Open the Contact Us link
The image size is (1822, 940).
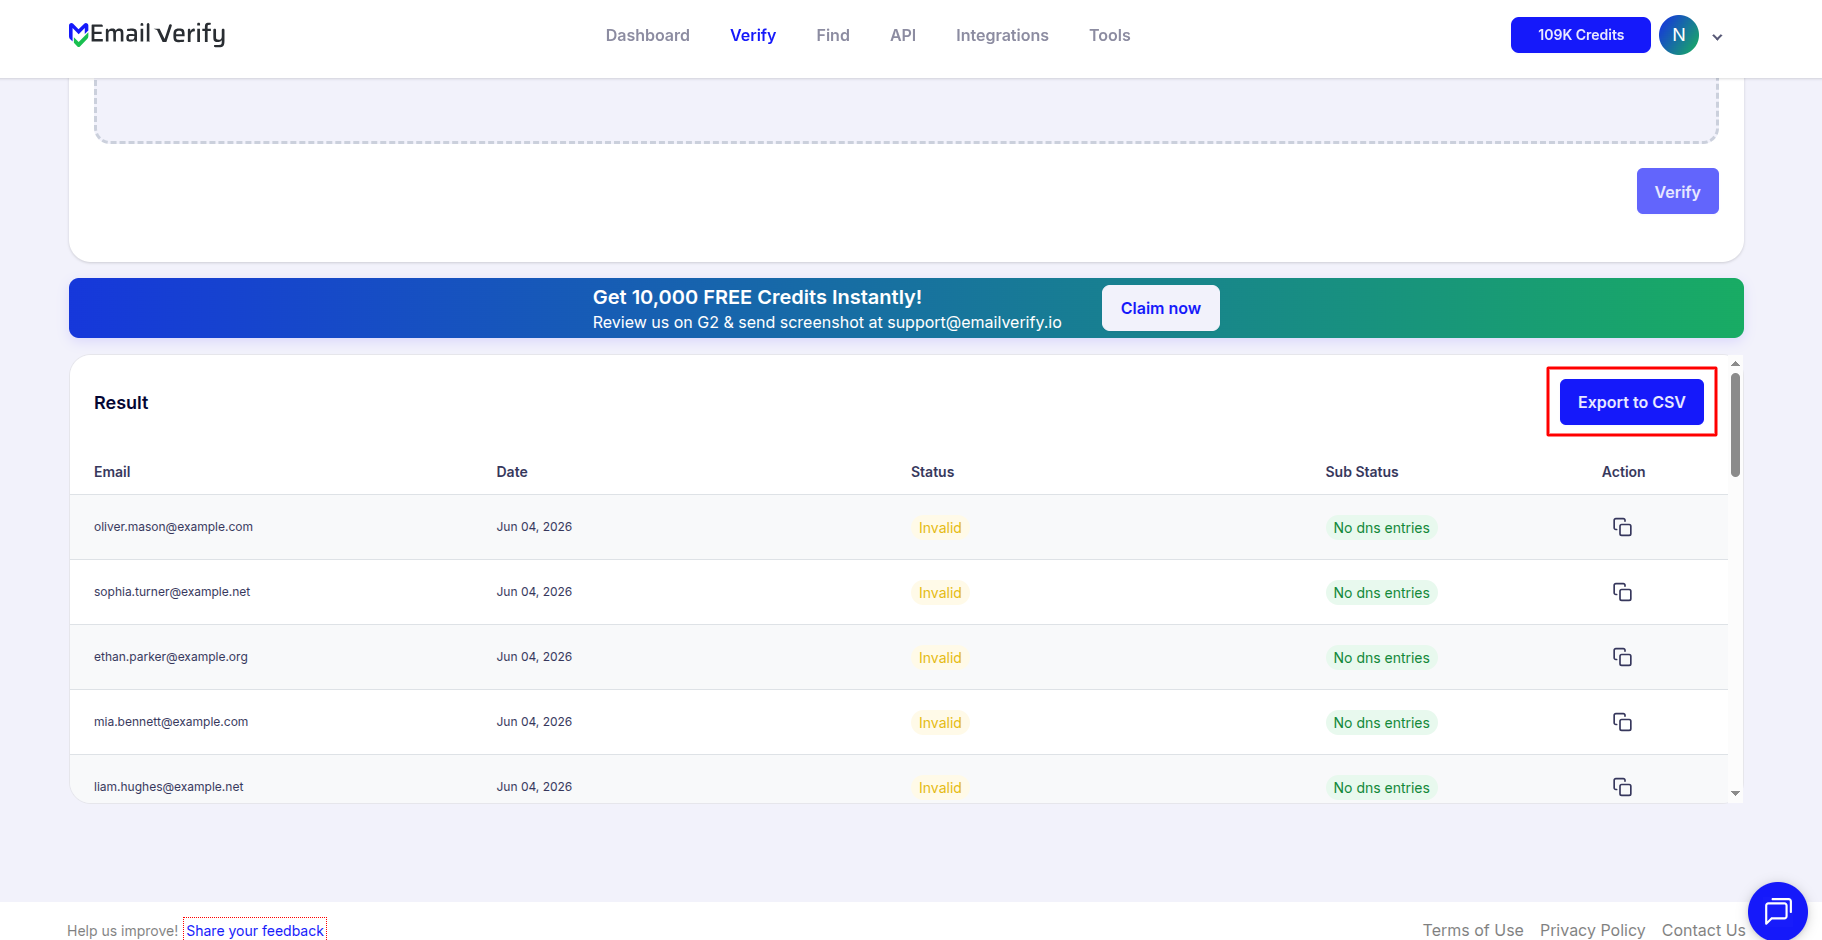(1704, 930)
